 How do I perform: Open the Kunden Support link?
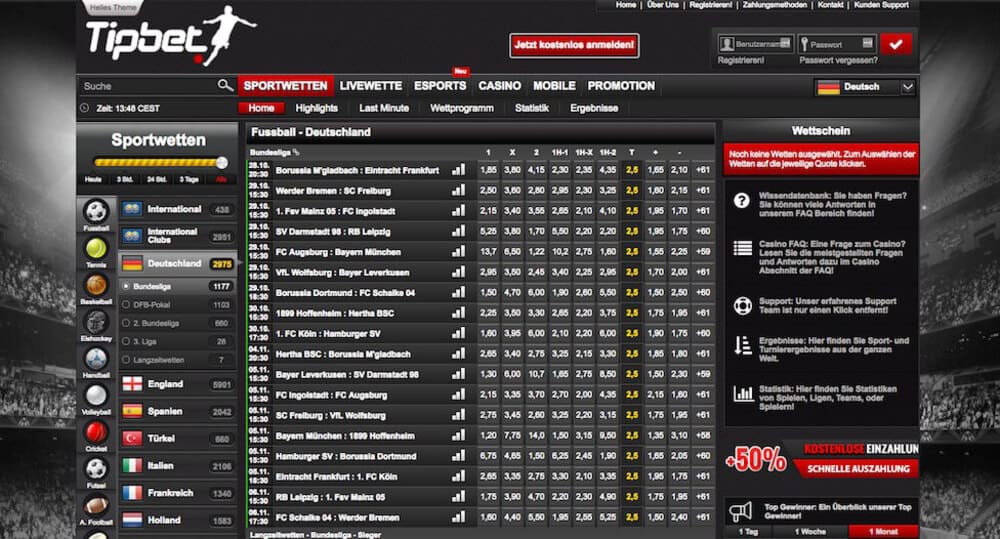[x=881, y=5]
